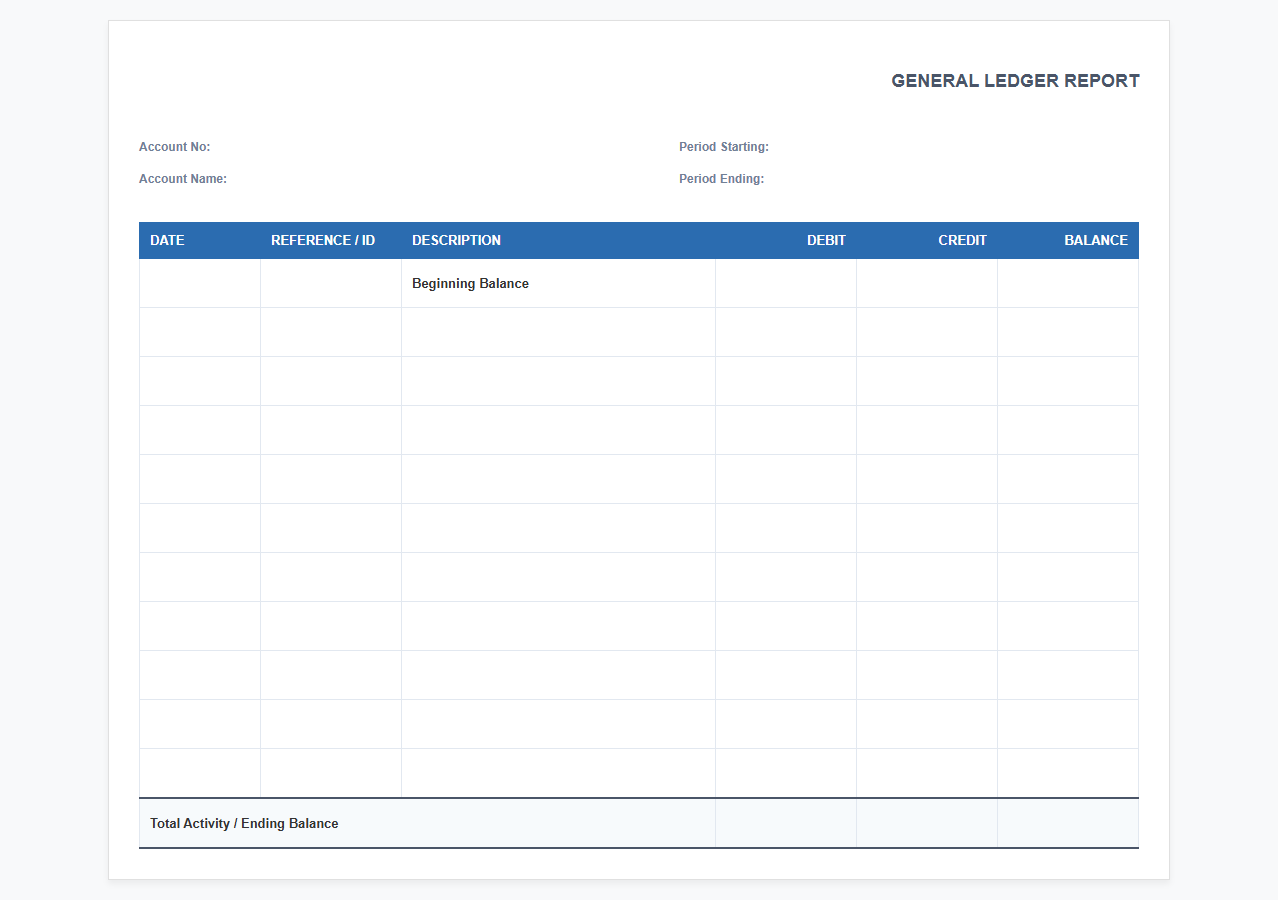Click the Period Ending: label

click(722, 179)
